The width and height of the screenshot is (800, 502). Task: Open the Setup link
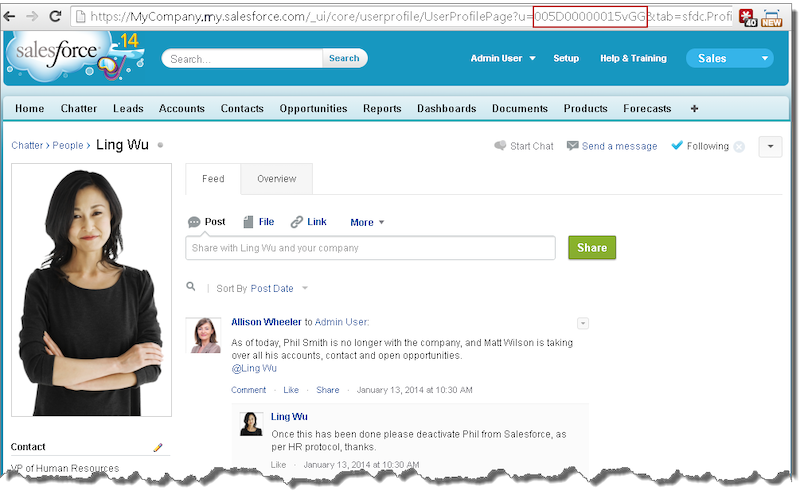pyautogui.click(x=566, y=58)
